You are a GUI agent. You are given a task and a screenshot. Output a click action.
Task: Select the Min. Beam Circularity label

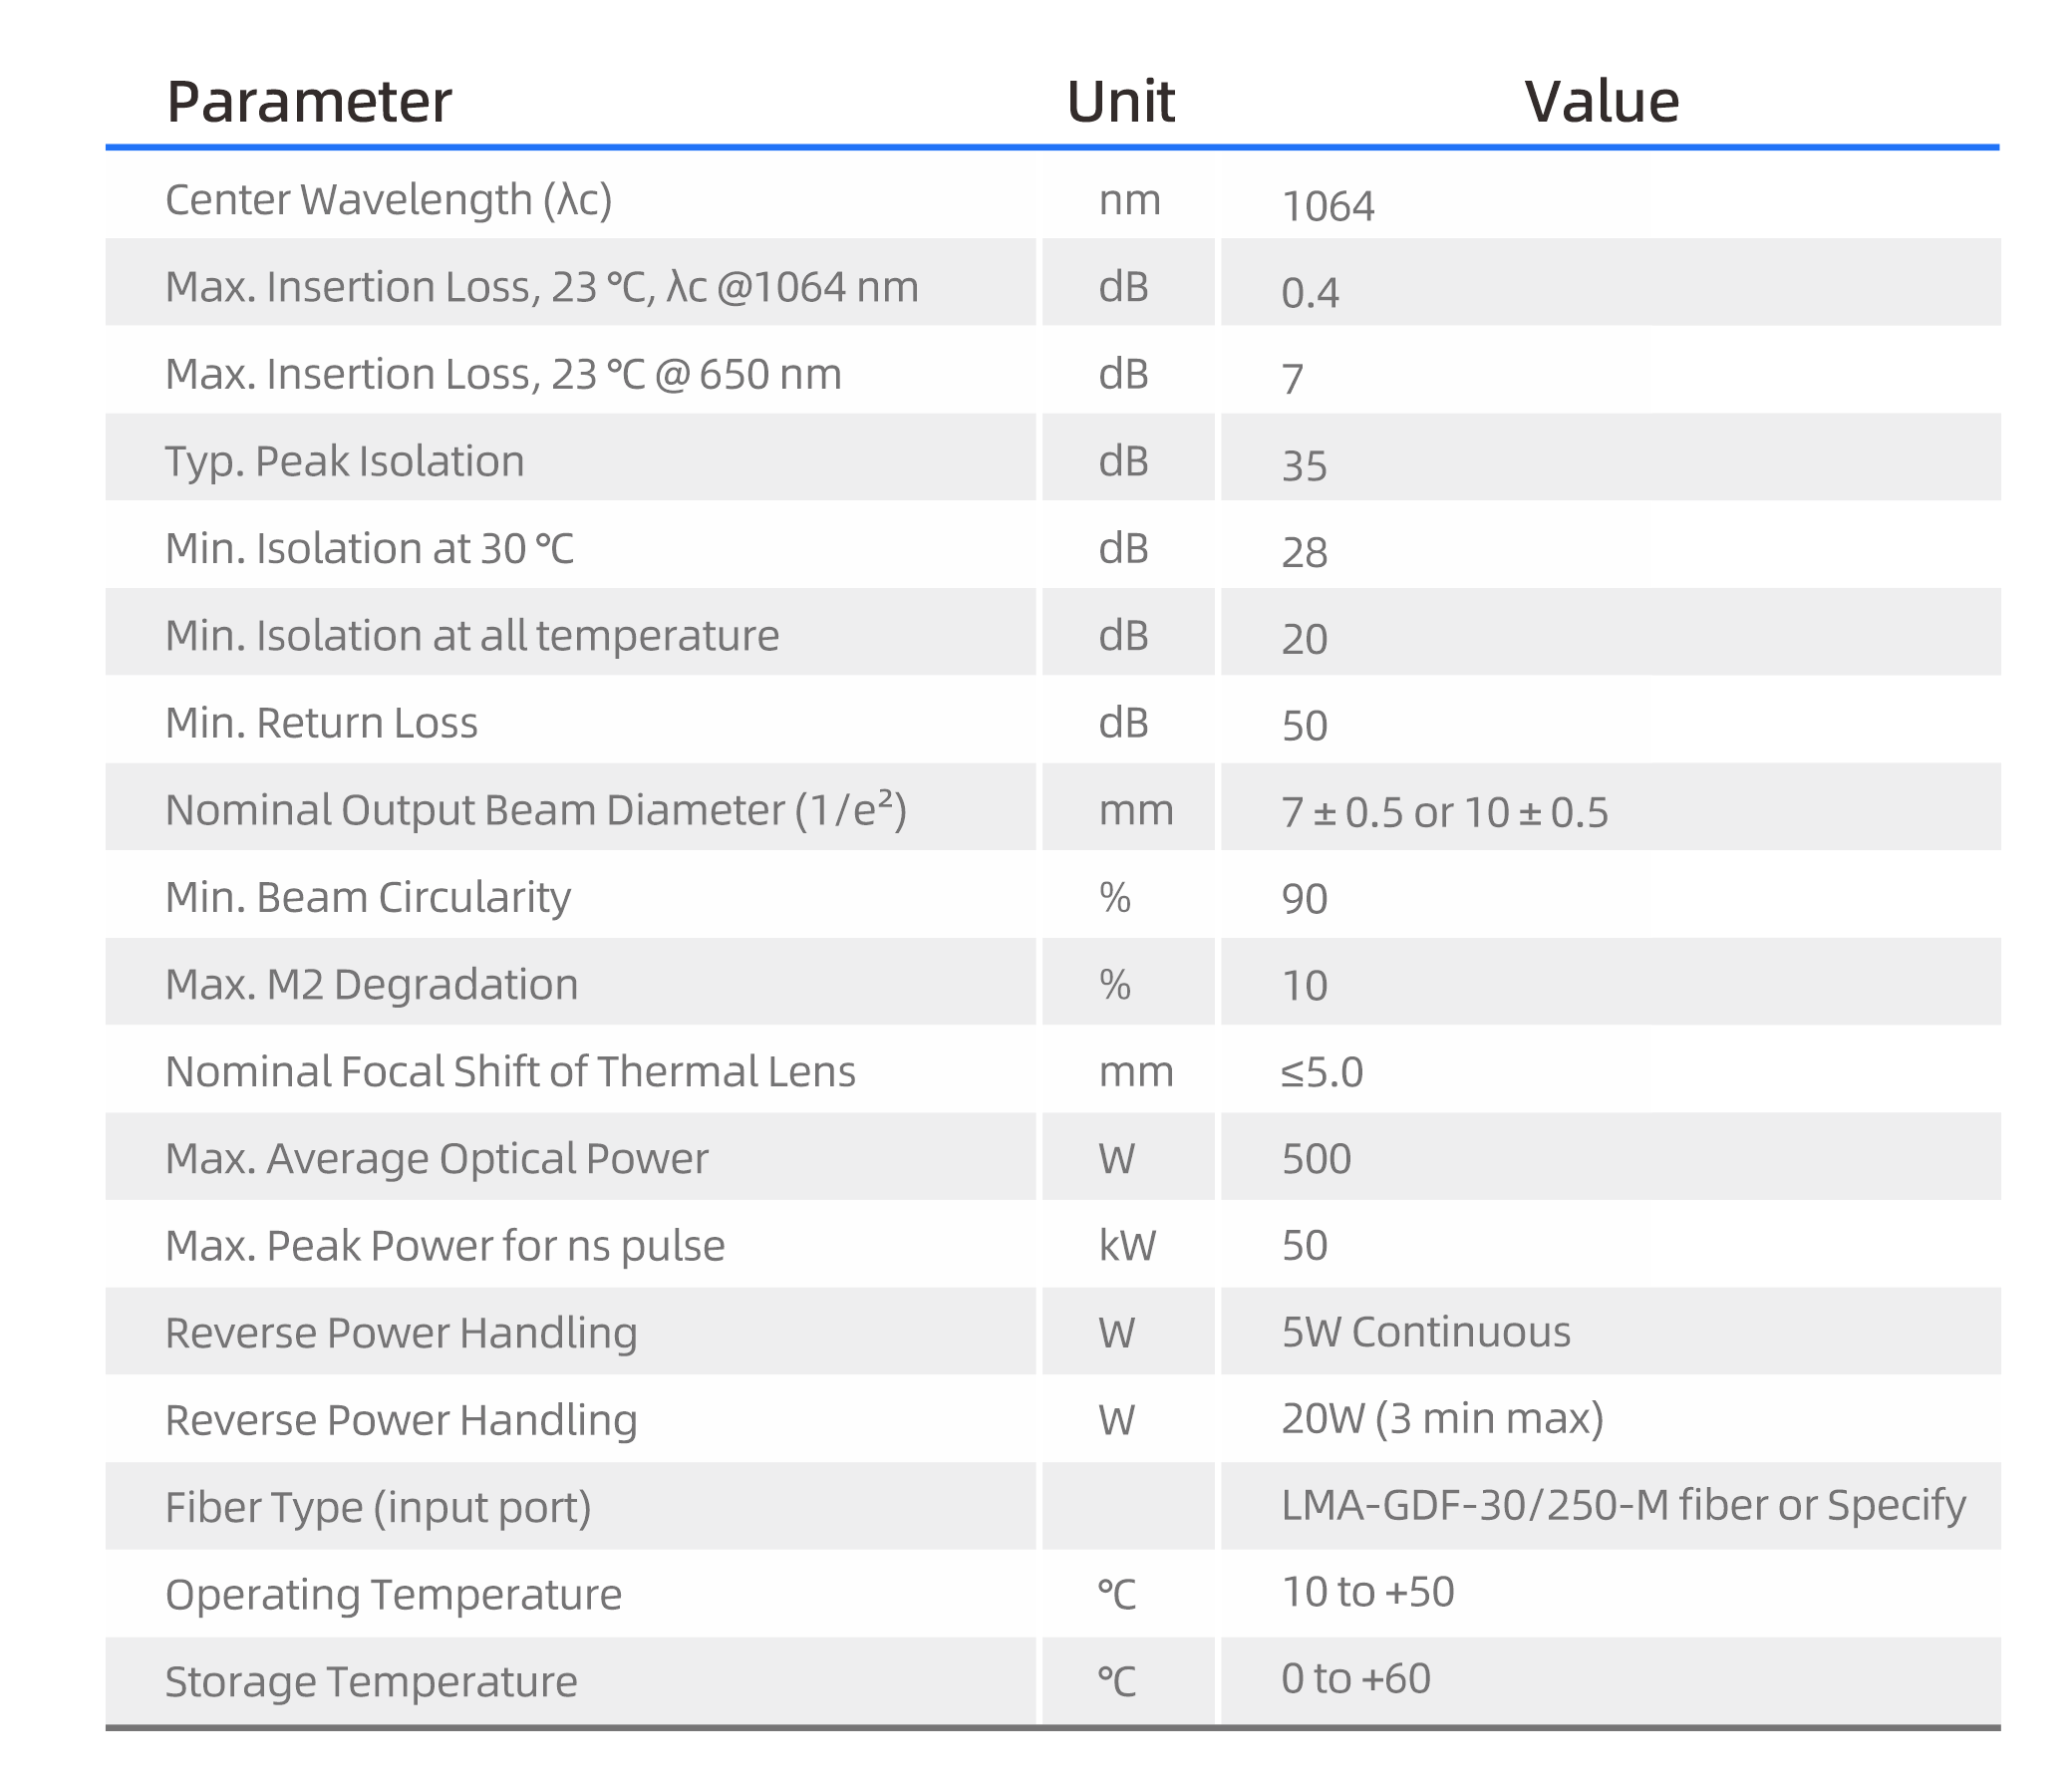point(367,897)
